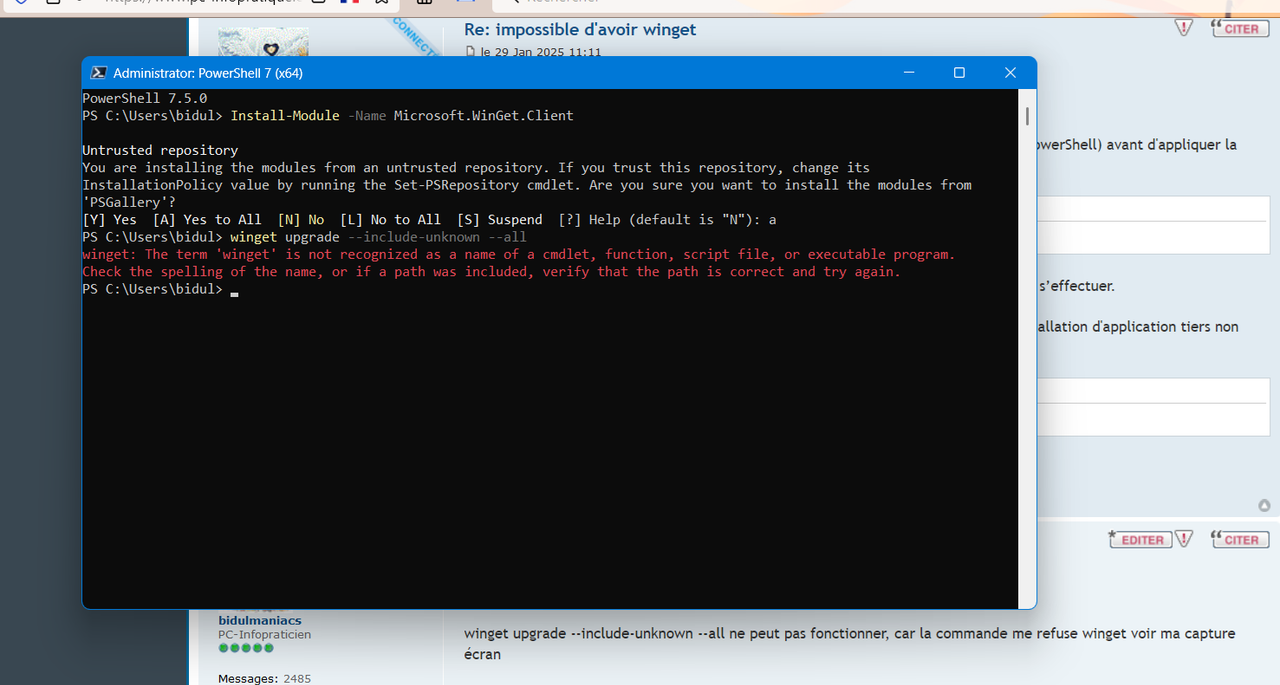Click the "Check the spelling" error line
Viewport: 1280px width, 685px height.
click(491, 271)
